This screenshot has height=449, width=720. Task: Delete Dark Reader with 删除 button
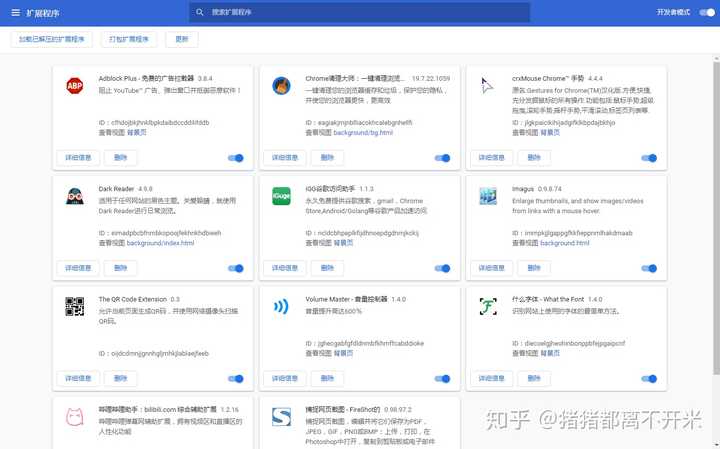(120, 268)
